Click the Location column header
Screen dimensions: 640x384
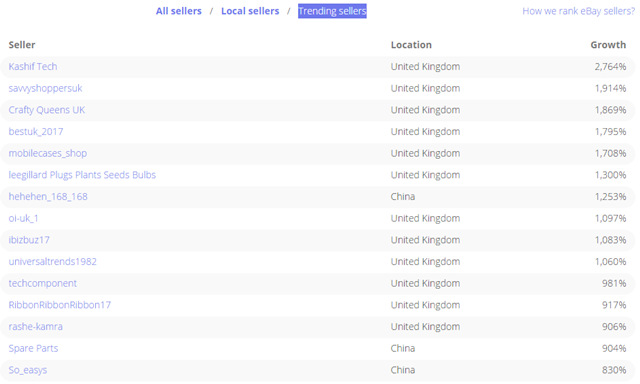[x=411, y=45]
